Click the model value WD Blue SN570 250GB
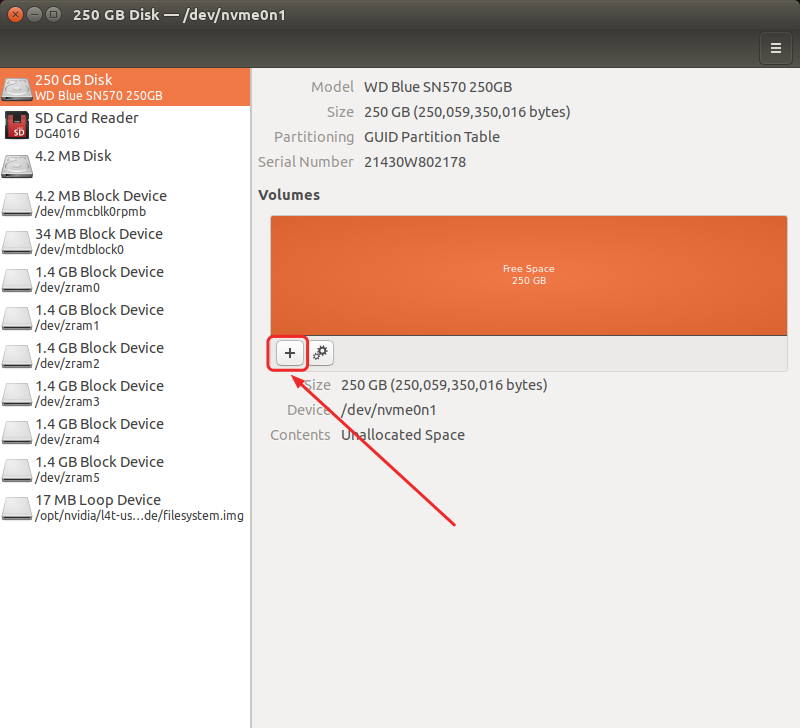The width and height of the screenshot is (800, 728). point(438,87)
